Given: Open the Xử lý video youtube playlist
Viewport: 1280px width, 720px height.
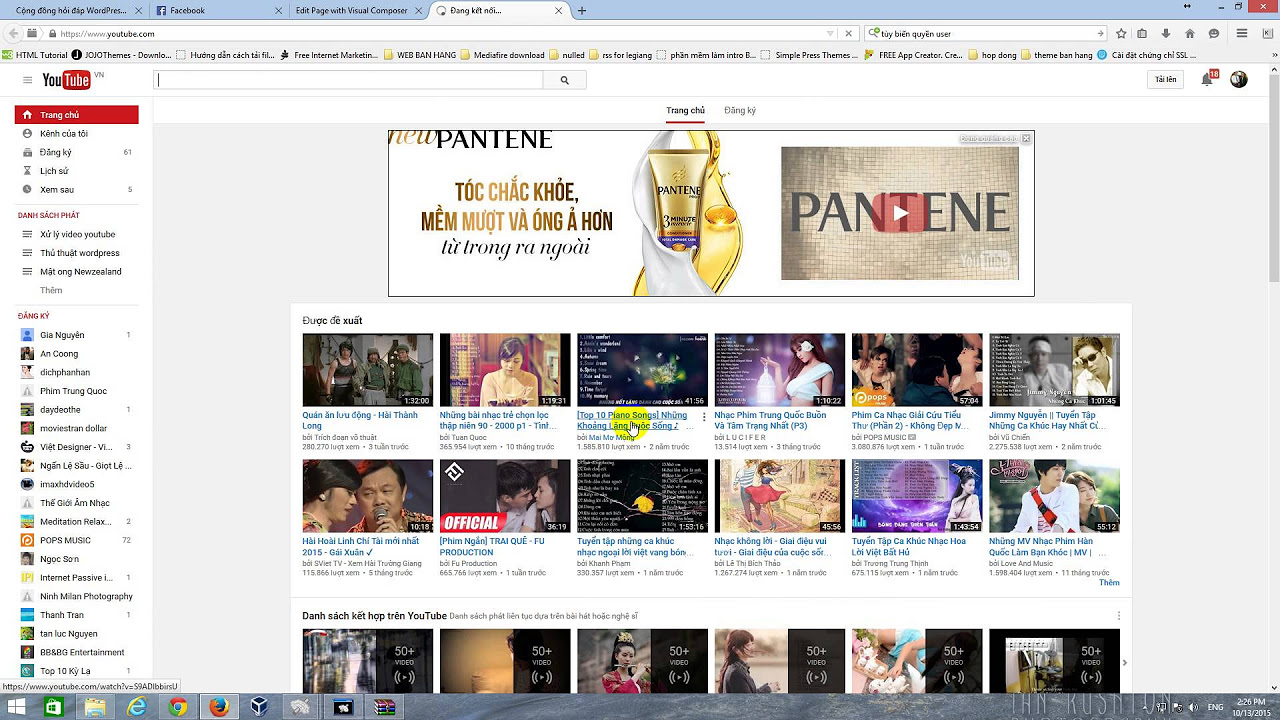Looking at the screenshot, I should click(77, 234).
